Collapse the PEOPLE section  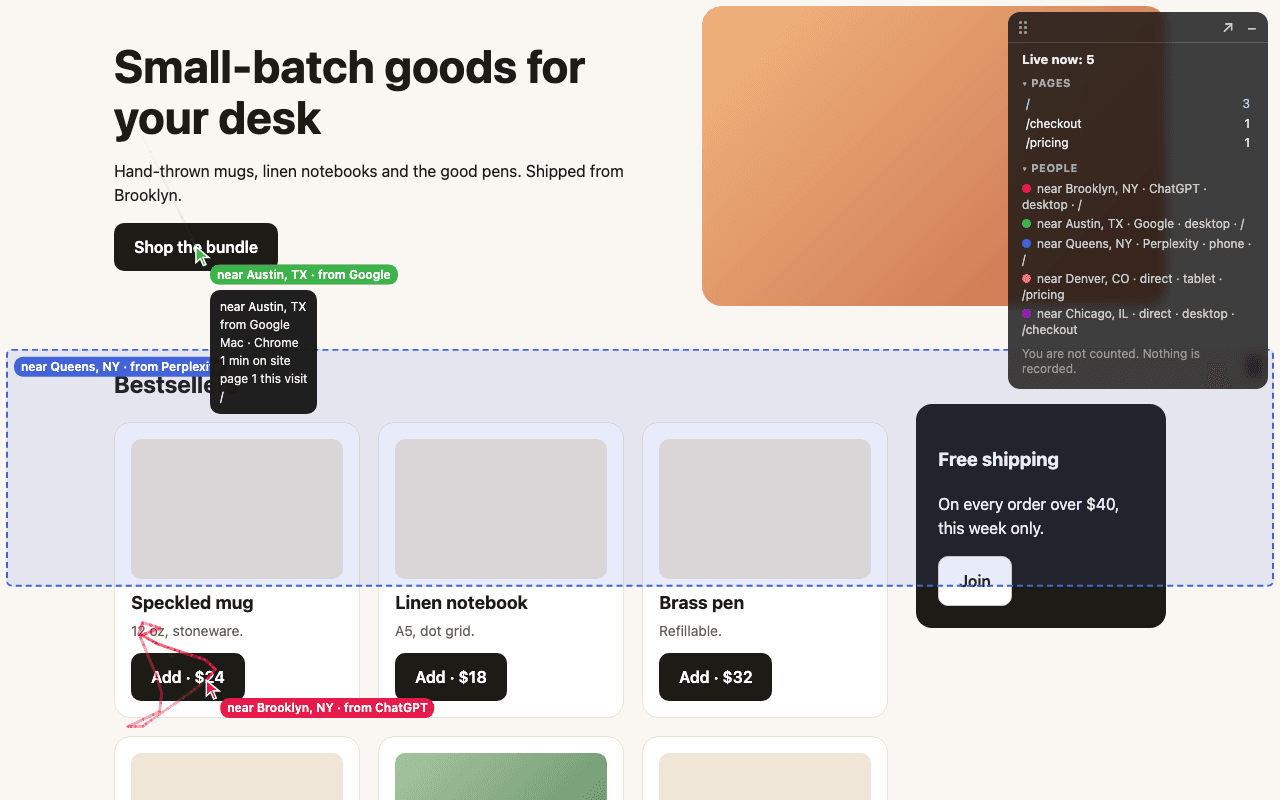[x=1049, y=169]
